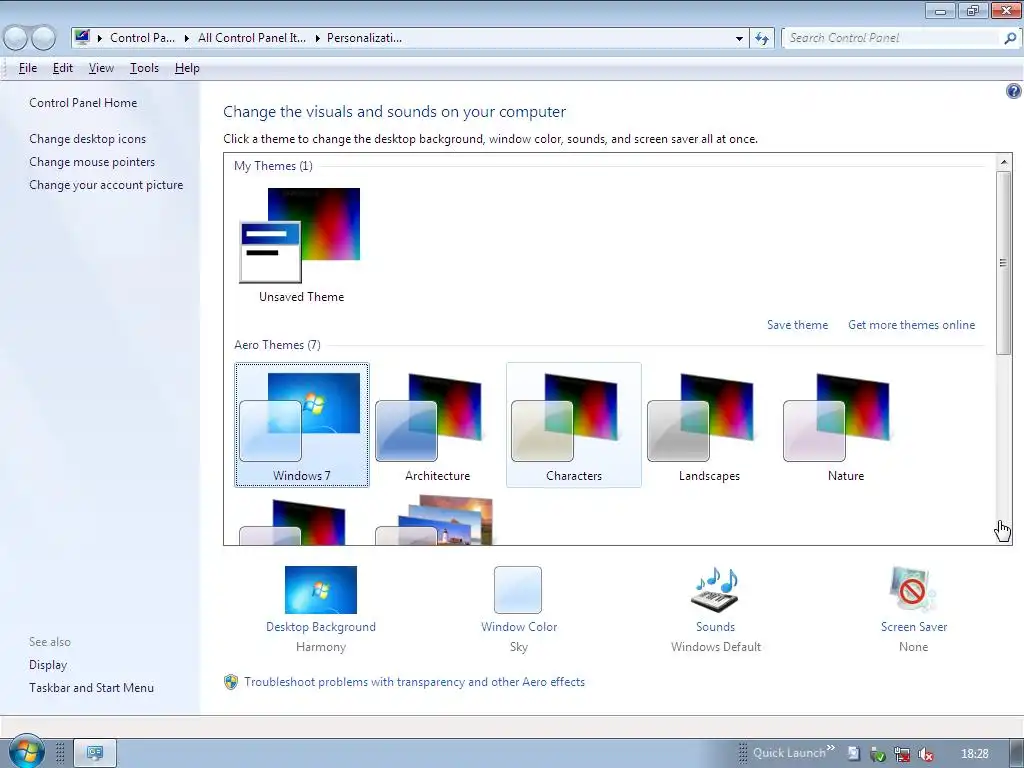The image size is (1024, 768).
Task: Open the Help menu
Action: [187, 68]
